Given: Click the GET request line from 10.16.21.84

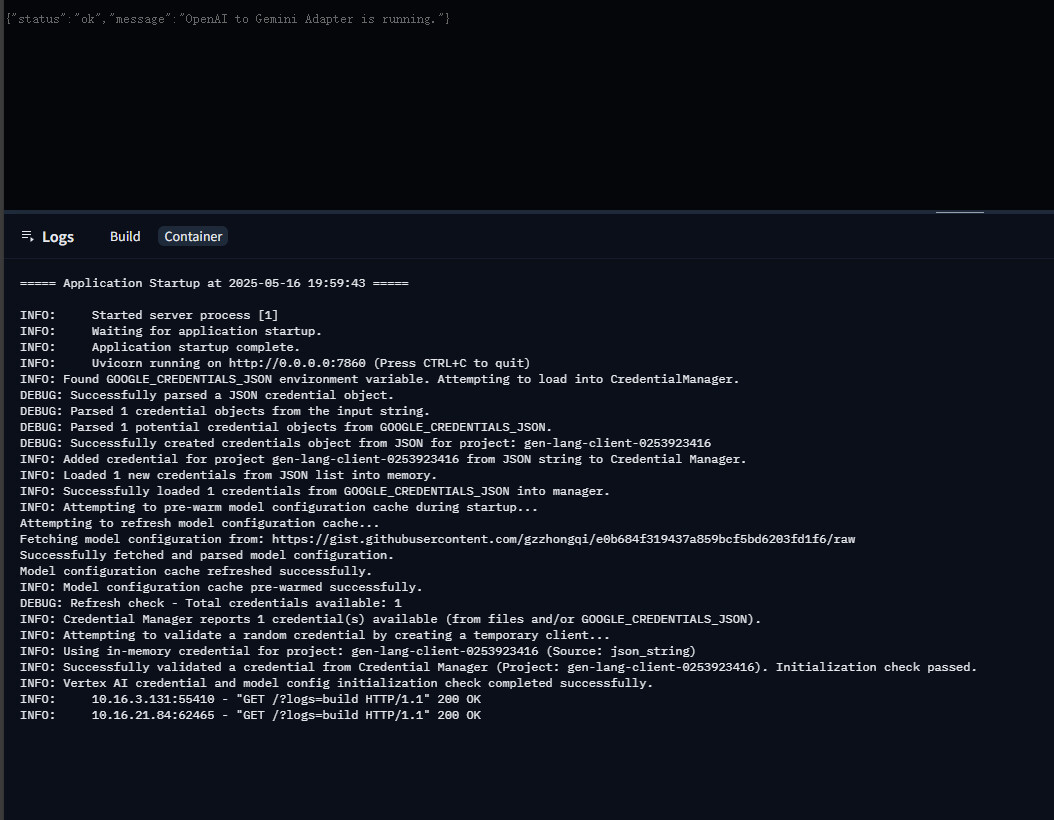Looking at the screenshot, I should (x=250, y=715).
